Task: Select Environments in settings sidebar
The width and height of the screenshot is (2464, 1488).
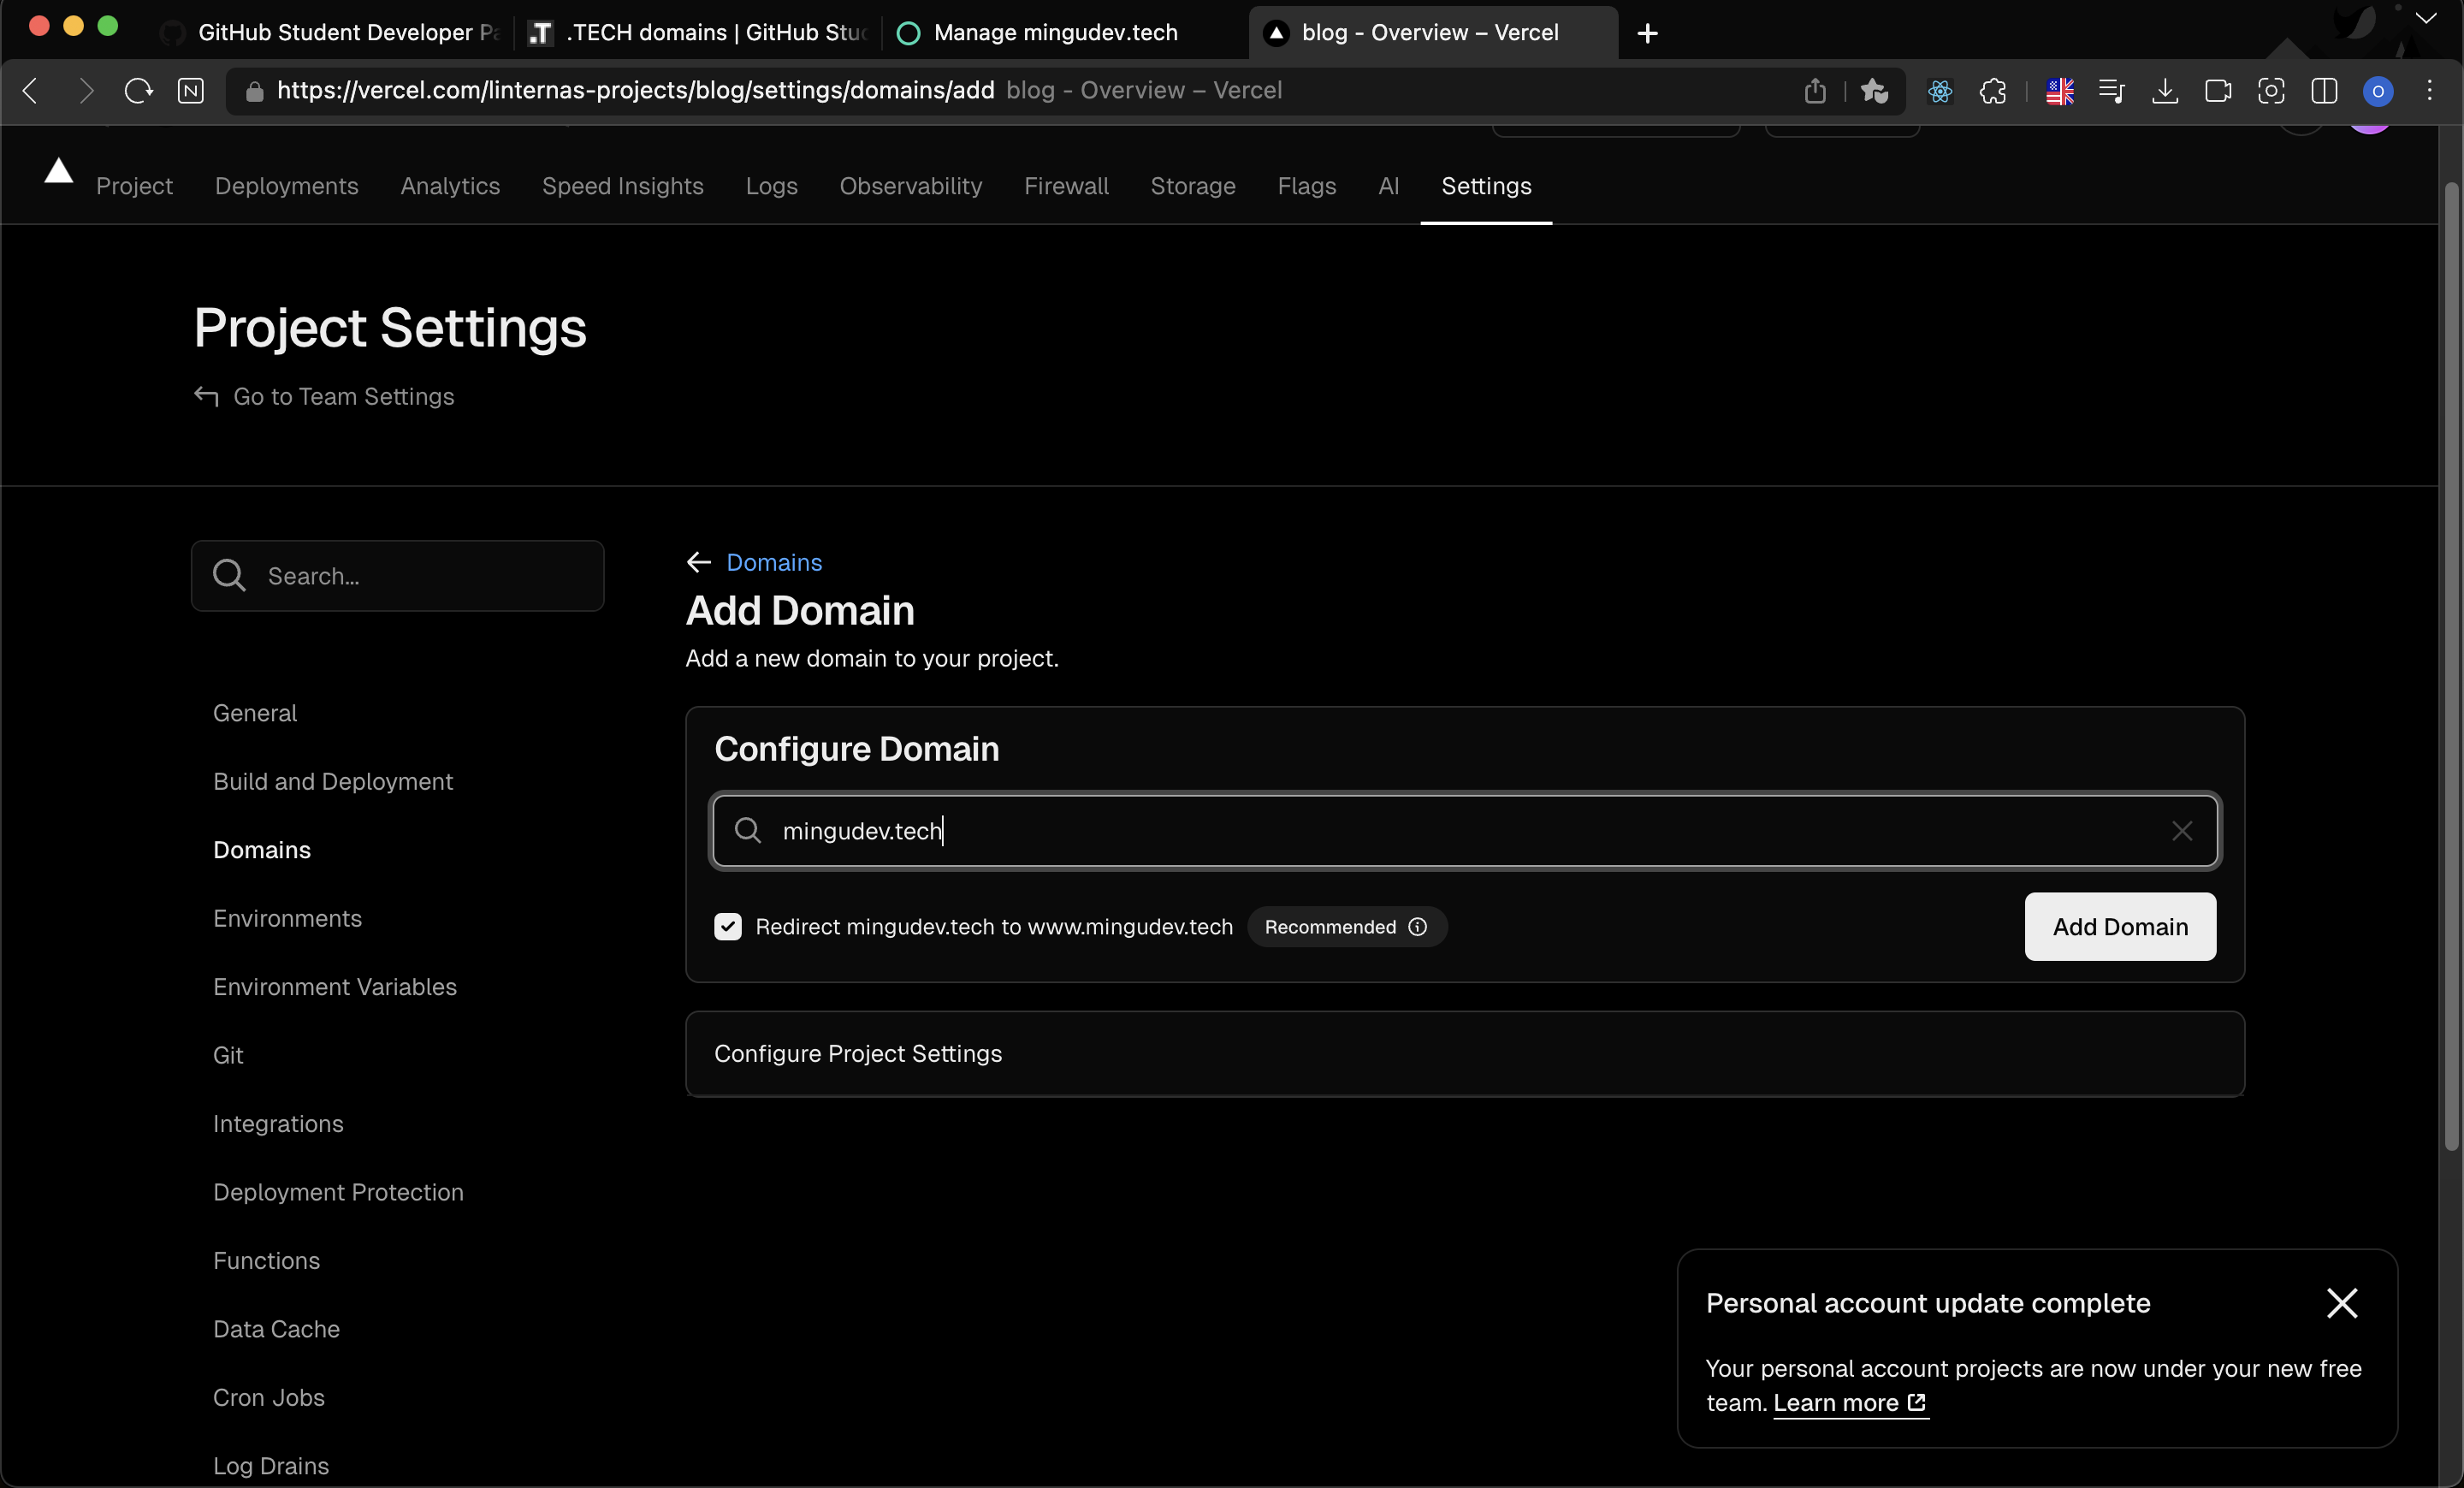Action: point(287,919)
